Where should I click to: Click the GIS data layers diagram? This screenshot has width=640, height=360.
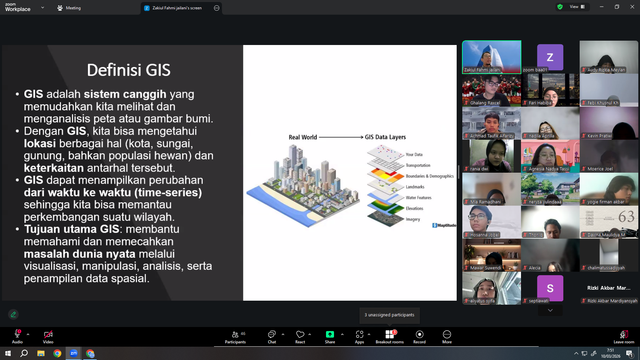[x=350, y=180]
